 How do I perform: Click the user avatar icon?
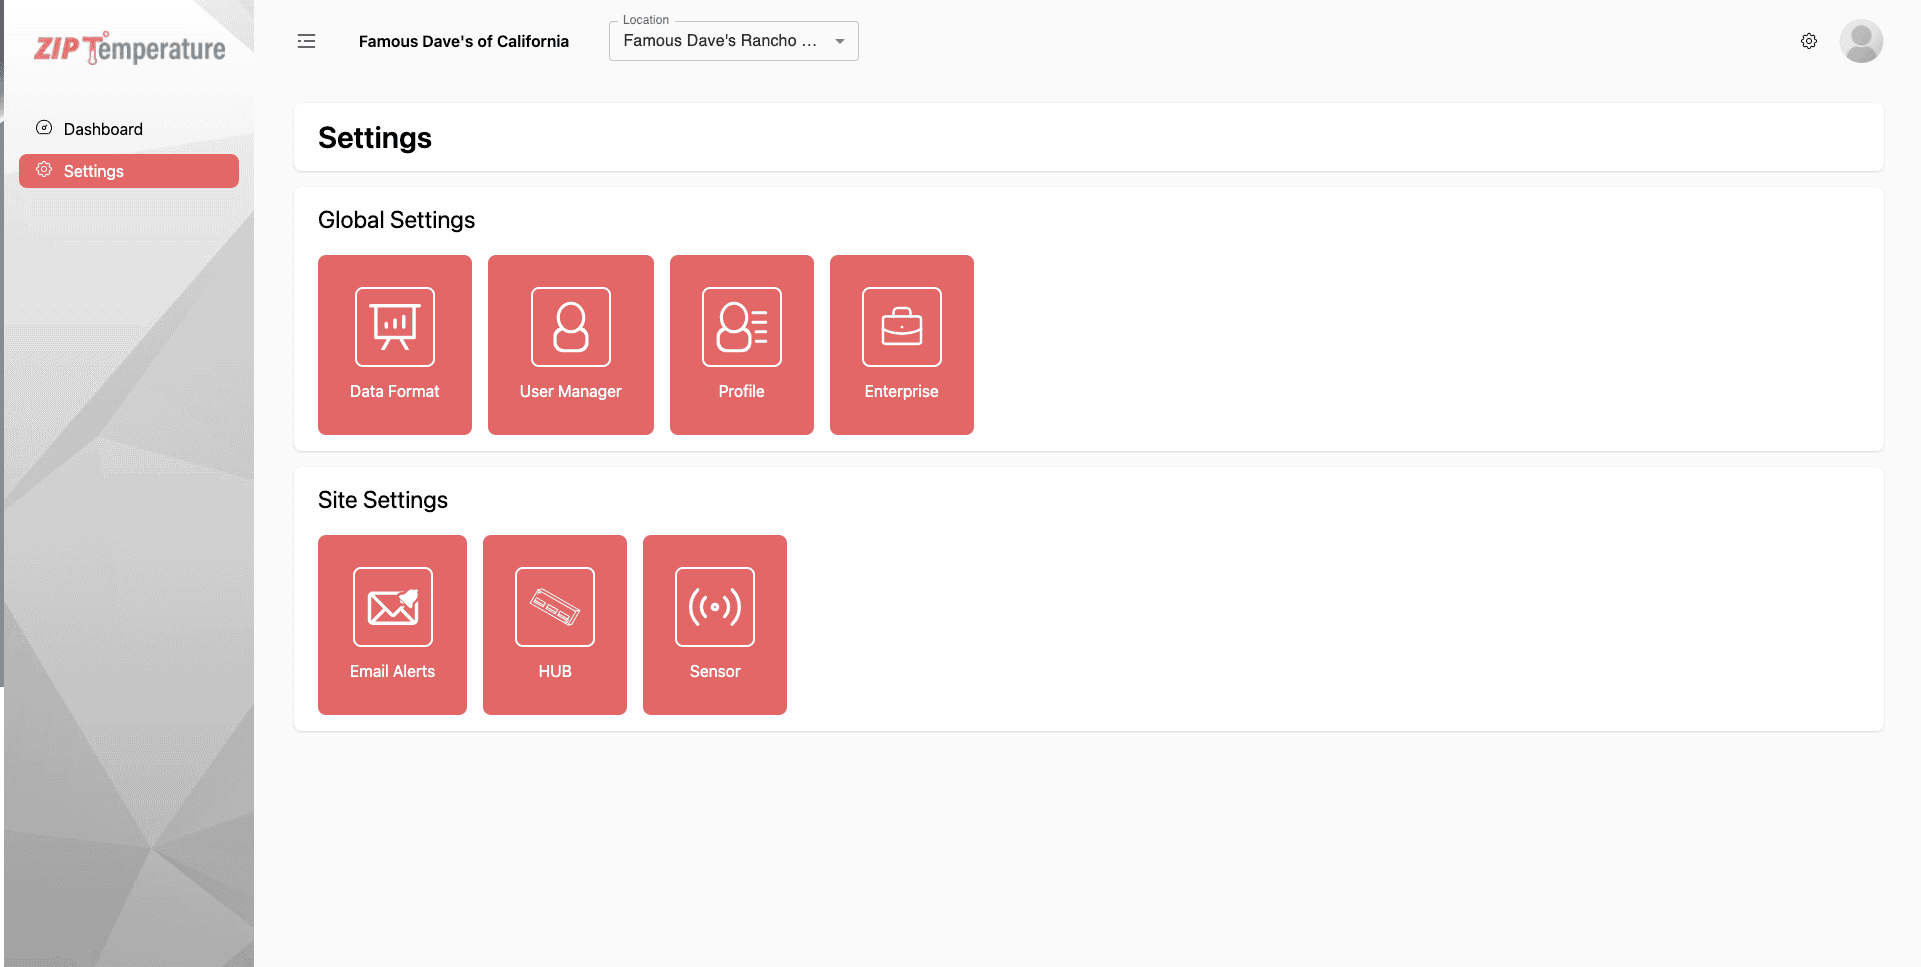[x=1860, y=41]
